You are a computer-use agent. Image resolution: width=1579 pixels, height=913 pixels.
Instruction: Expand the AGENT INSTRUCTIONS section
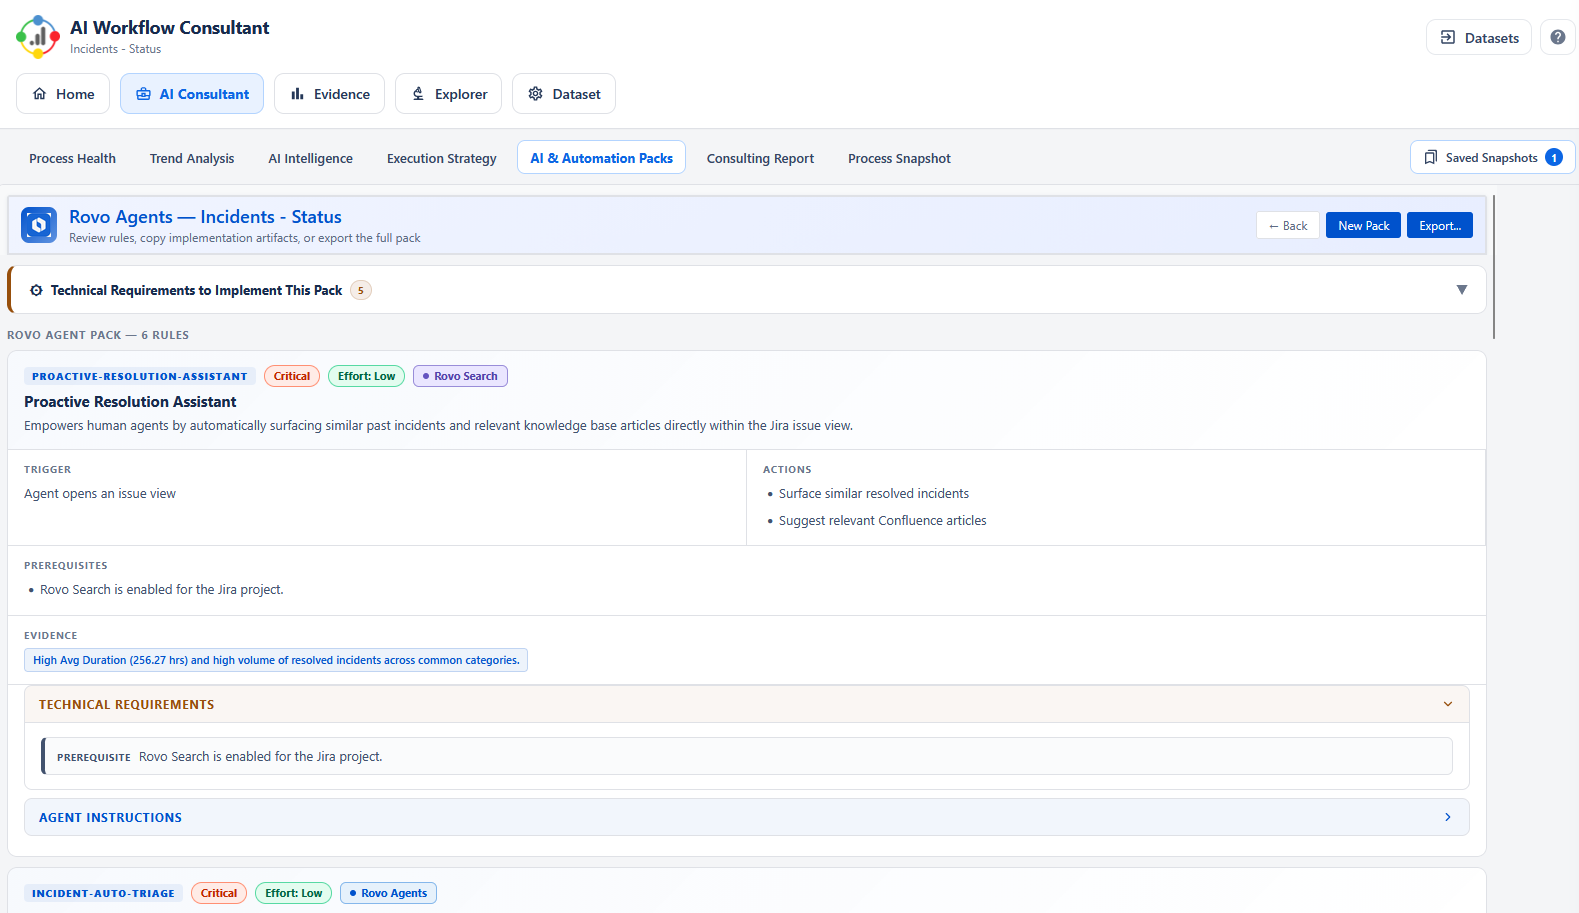[x=746, y=817]
